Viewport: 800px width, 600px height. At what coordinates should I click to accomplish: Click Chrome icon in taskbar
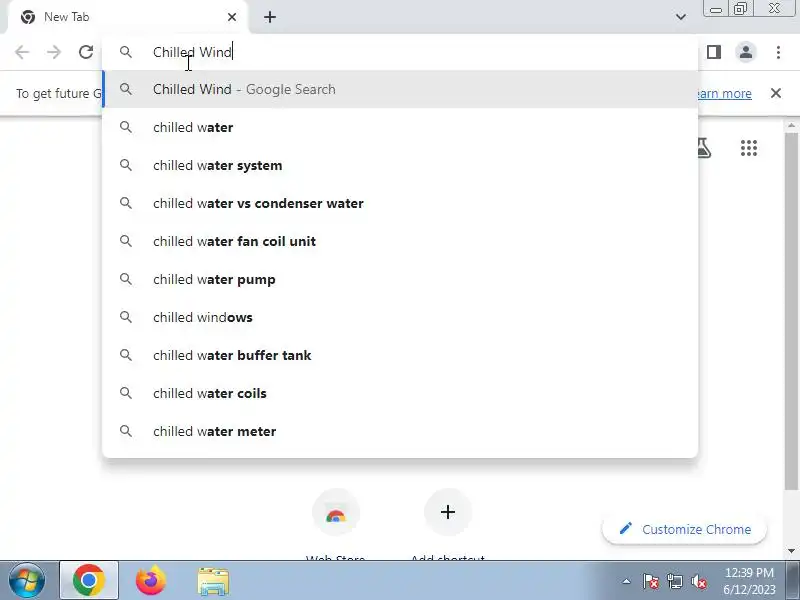89,581
